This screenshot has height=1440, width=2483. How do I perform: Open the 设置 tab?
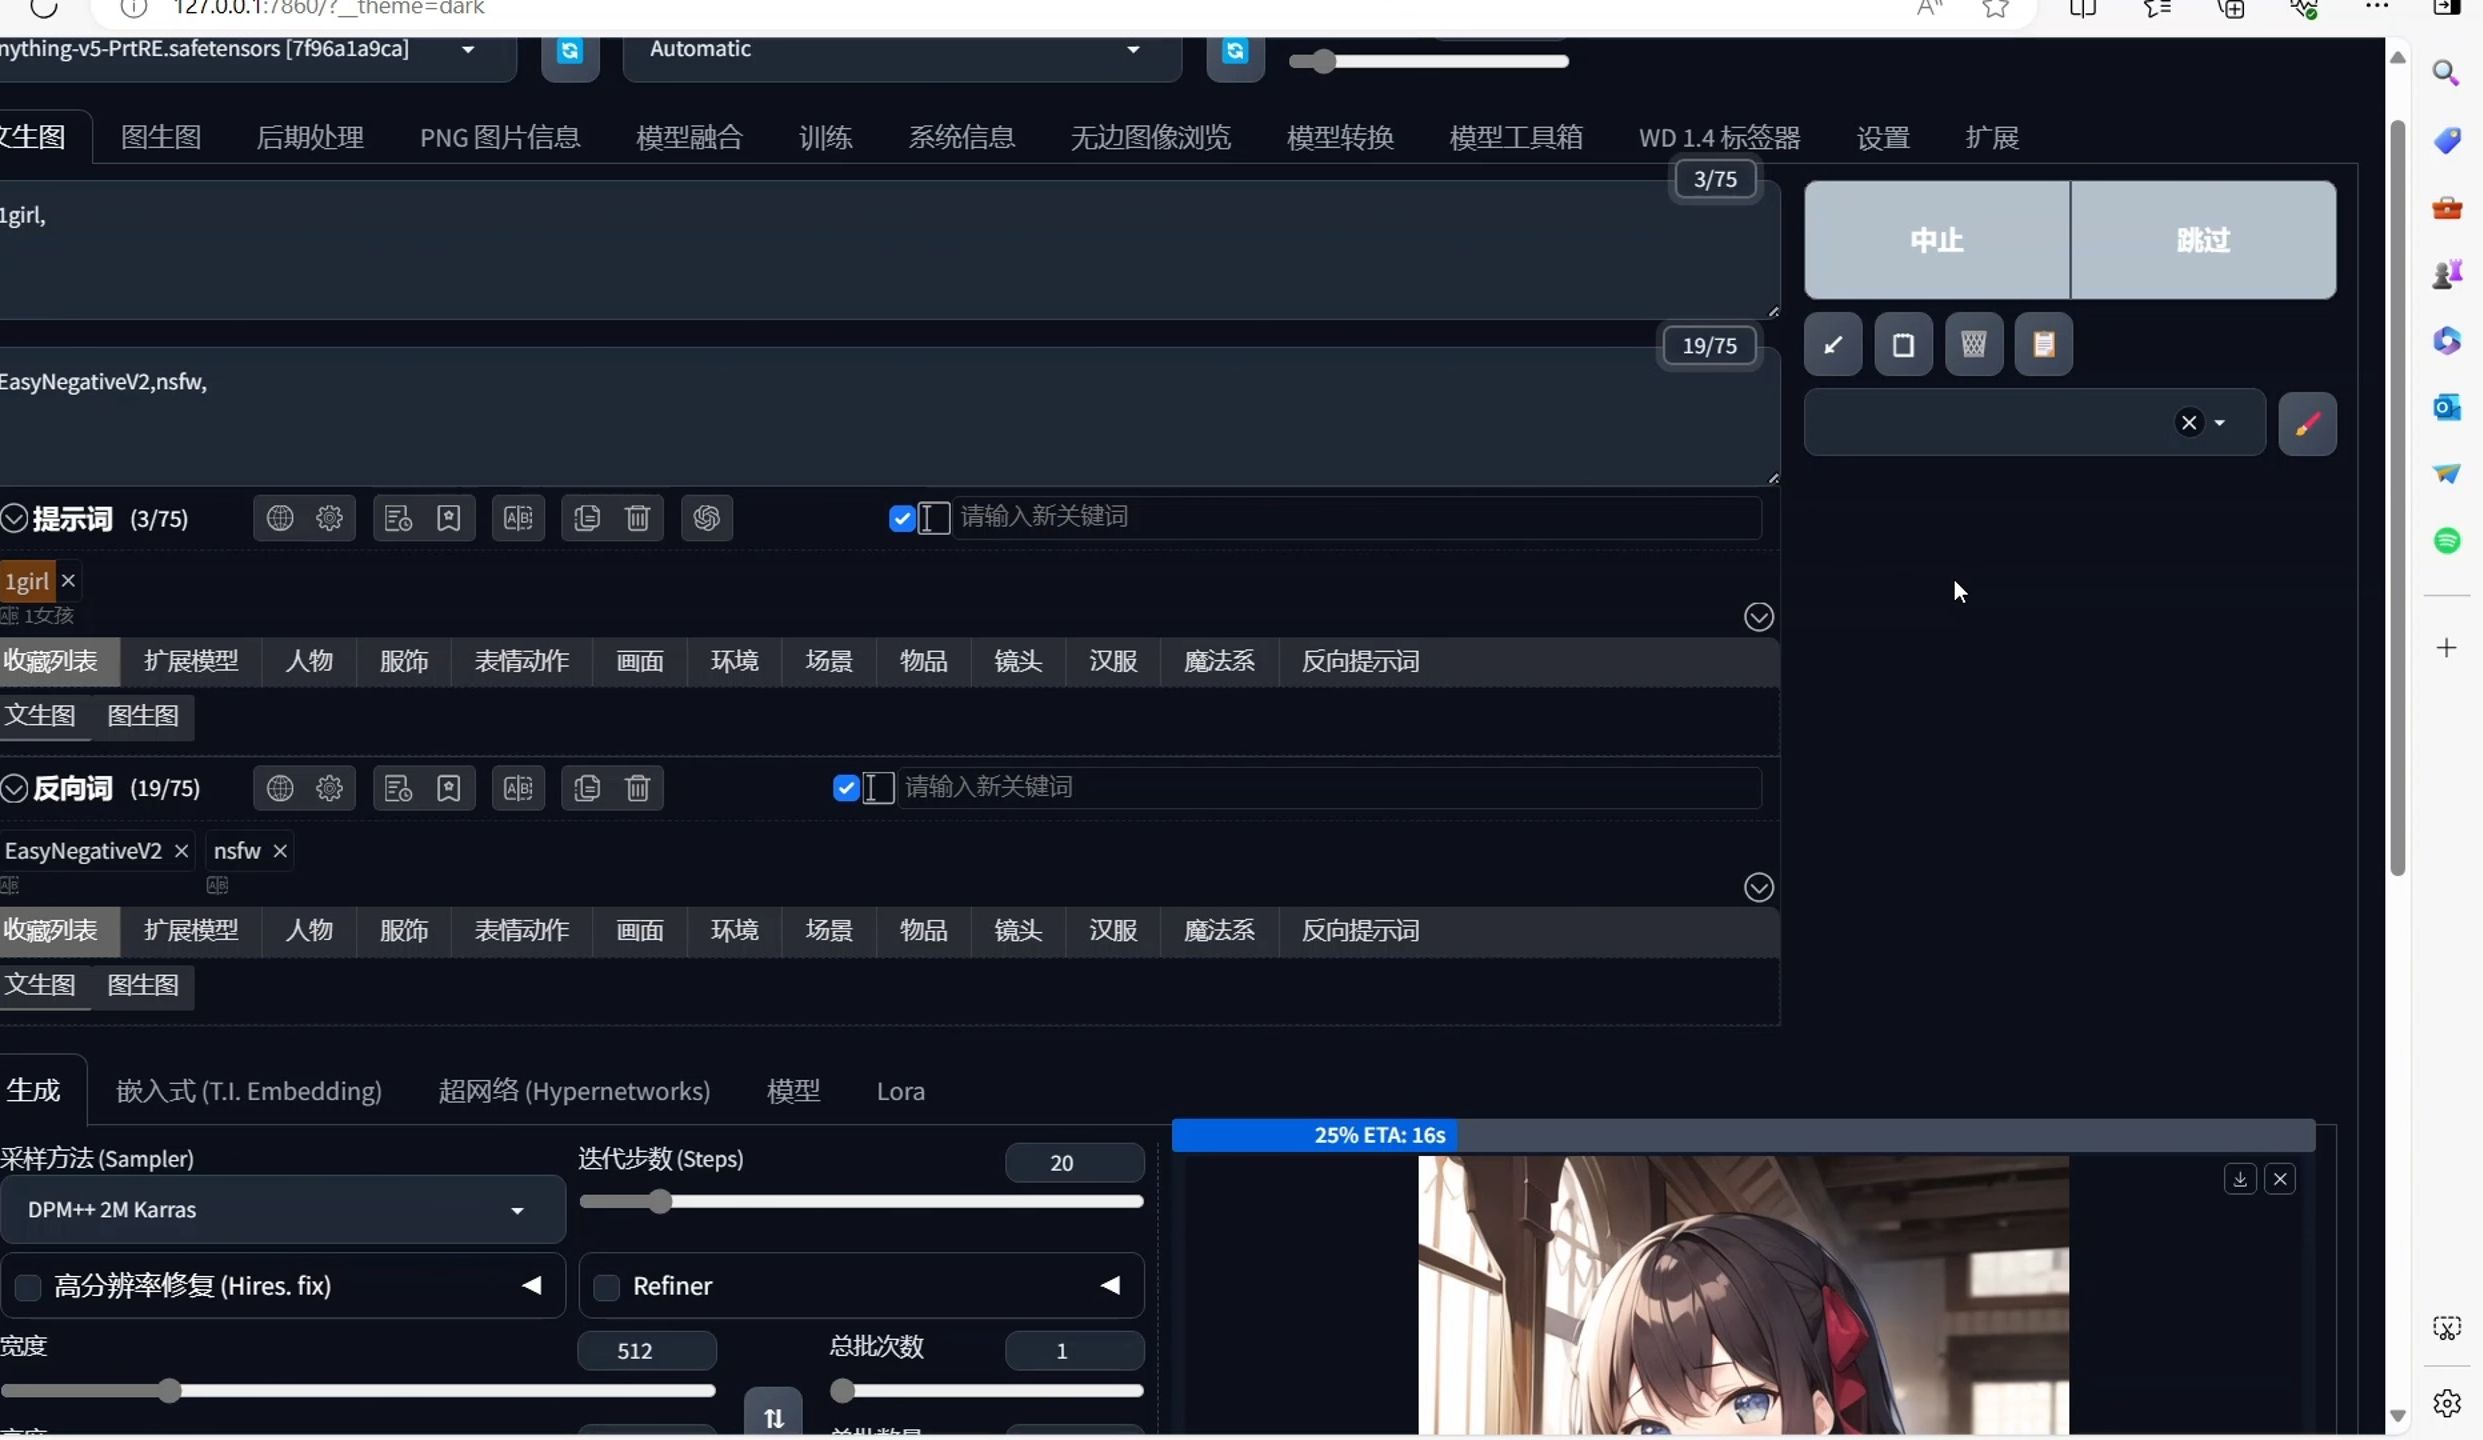point(1883,137)
